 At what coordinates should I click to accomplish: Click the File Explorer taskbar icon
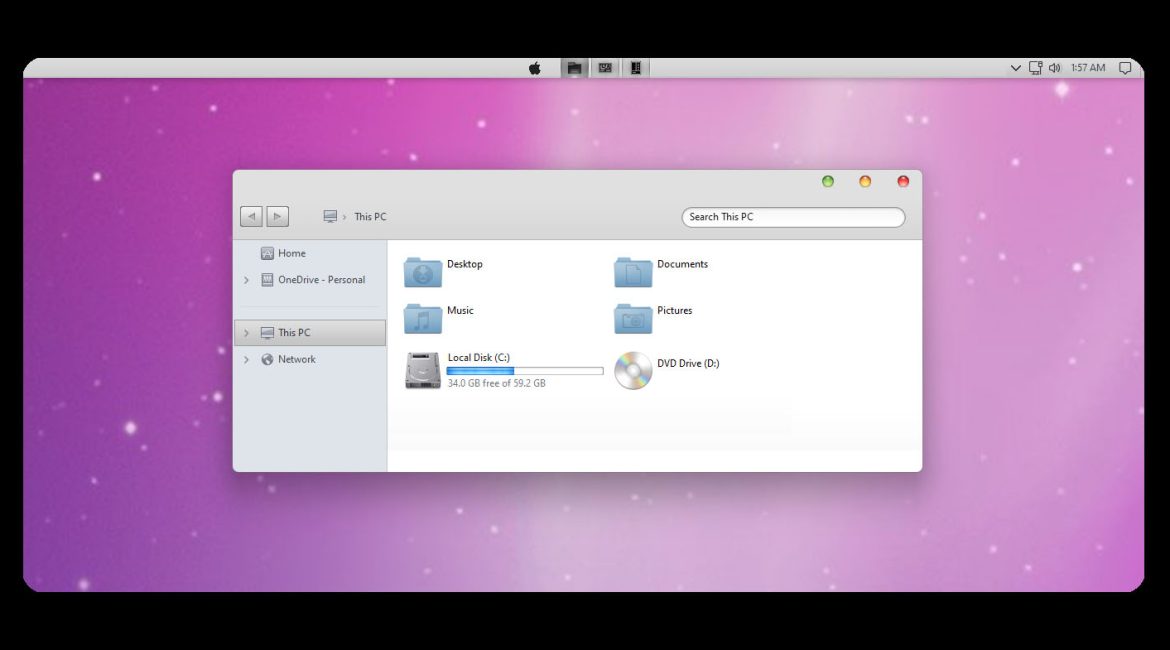coord(574,68)
